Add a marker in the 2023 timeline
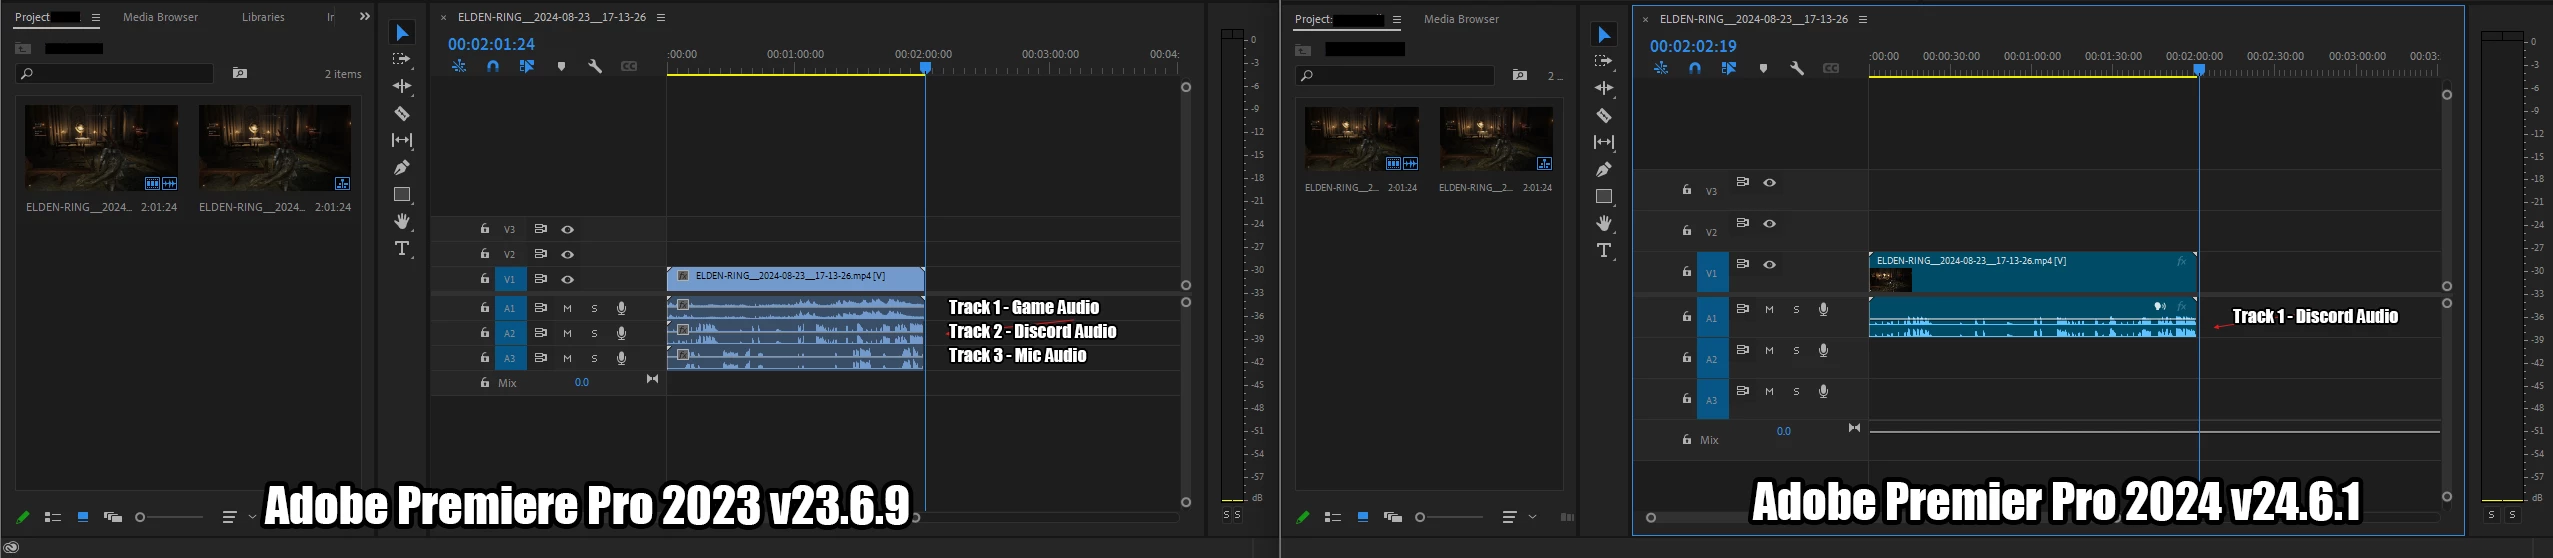 coord(561,67)
